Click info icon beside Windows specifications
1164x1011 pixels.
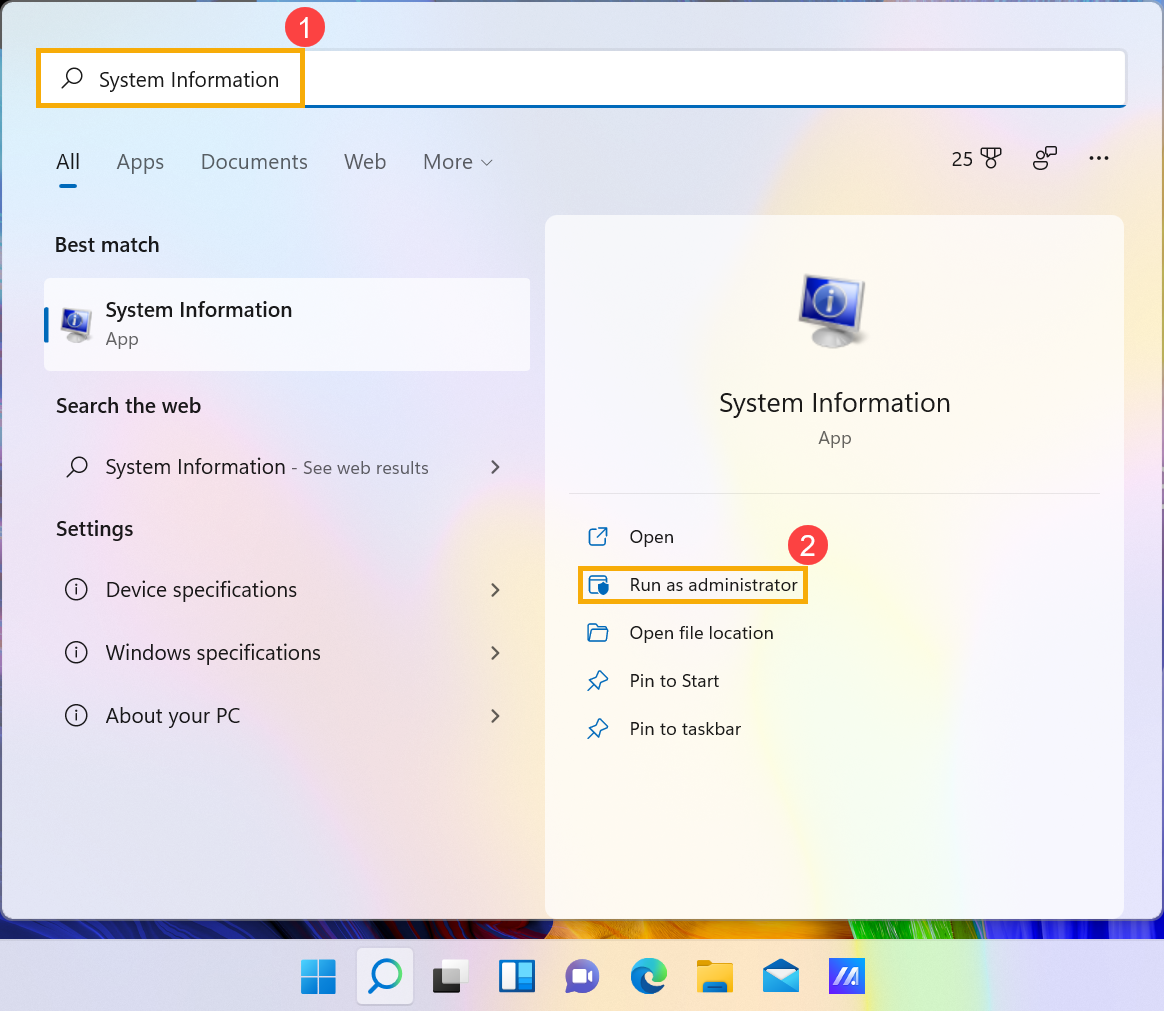pos(76,653)
